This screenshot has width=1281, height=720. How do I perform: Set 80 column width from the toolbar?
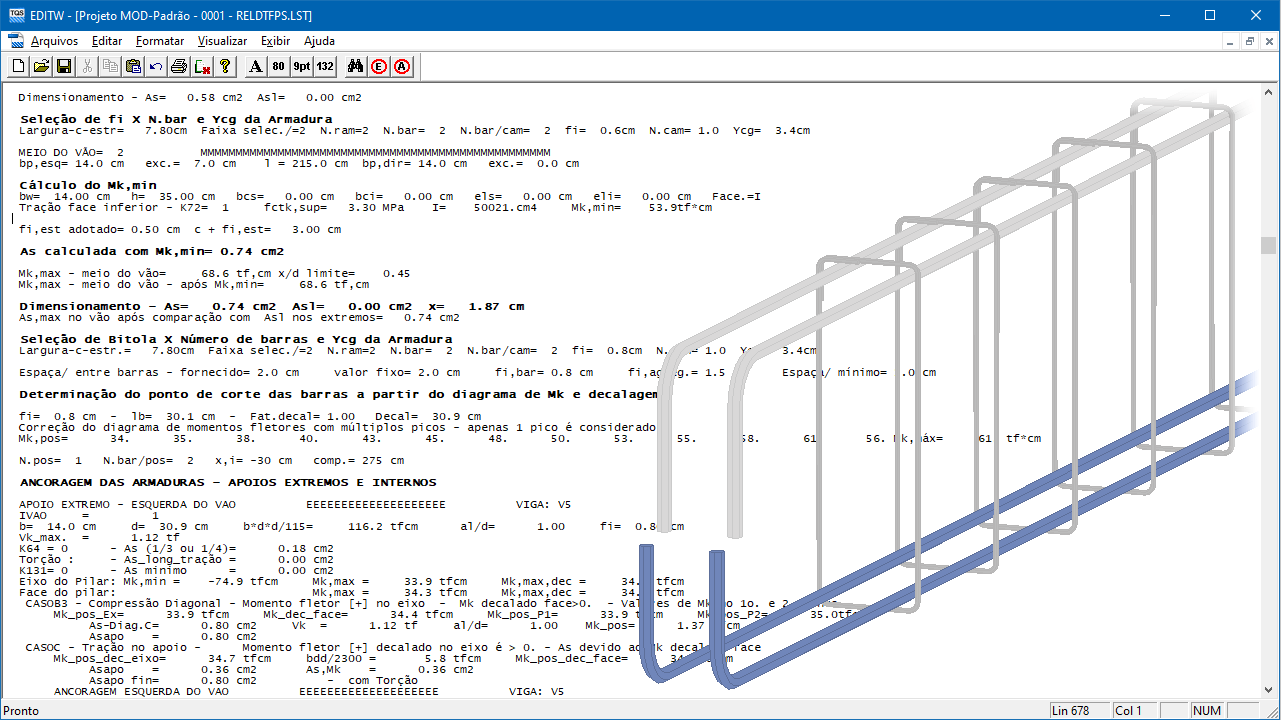click(x=279, y=67)
